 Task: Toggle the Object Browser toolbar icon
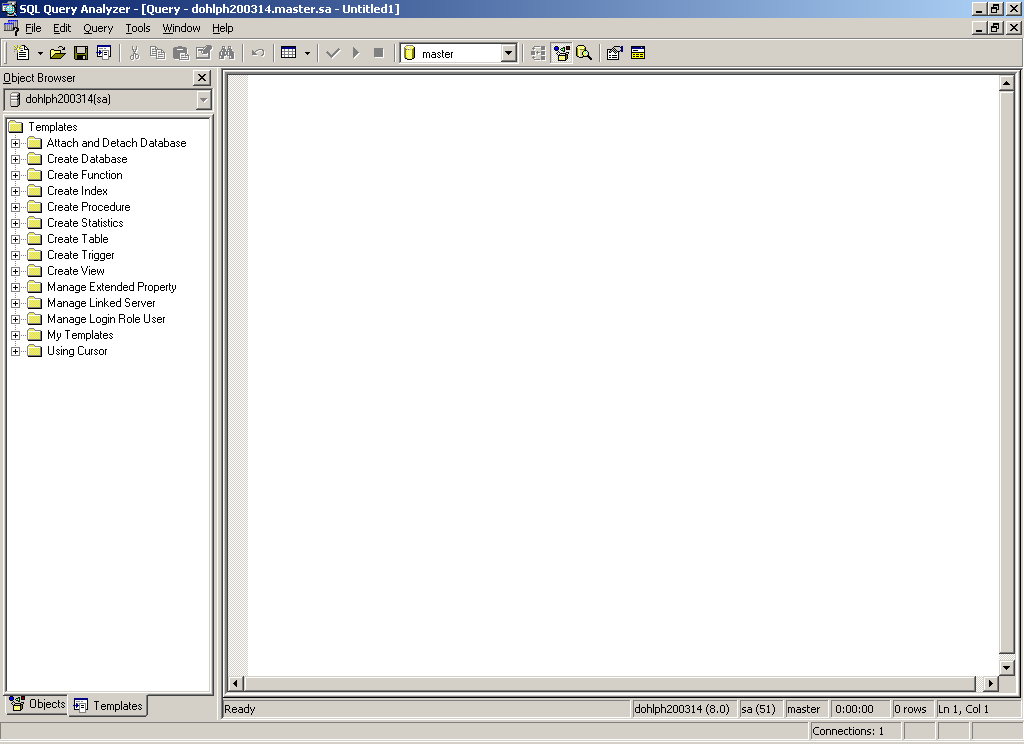pos(561,53)
